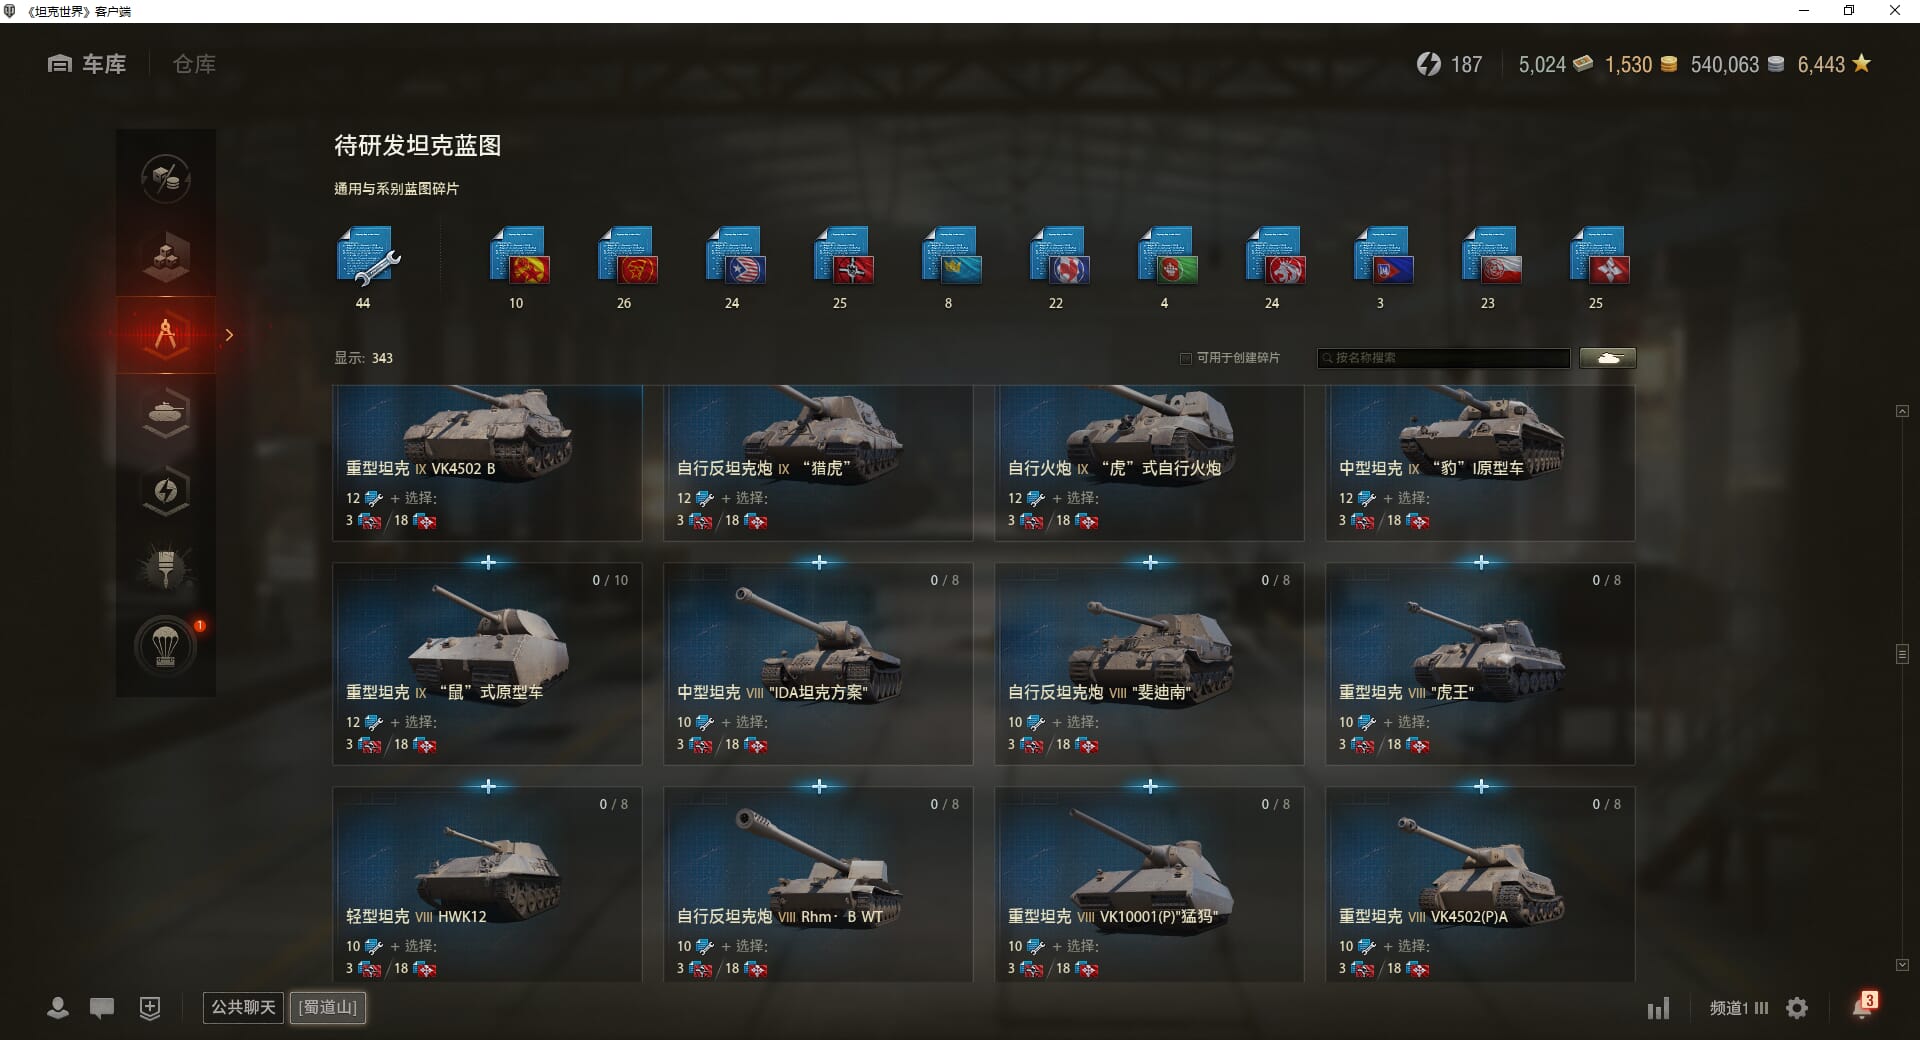
Task: Open the 蜀道山 chat channel button
Action: pyautogui.click(x=328, y=1007)
